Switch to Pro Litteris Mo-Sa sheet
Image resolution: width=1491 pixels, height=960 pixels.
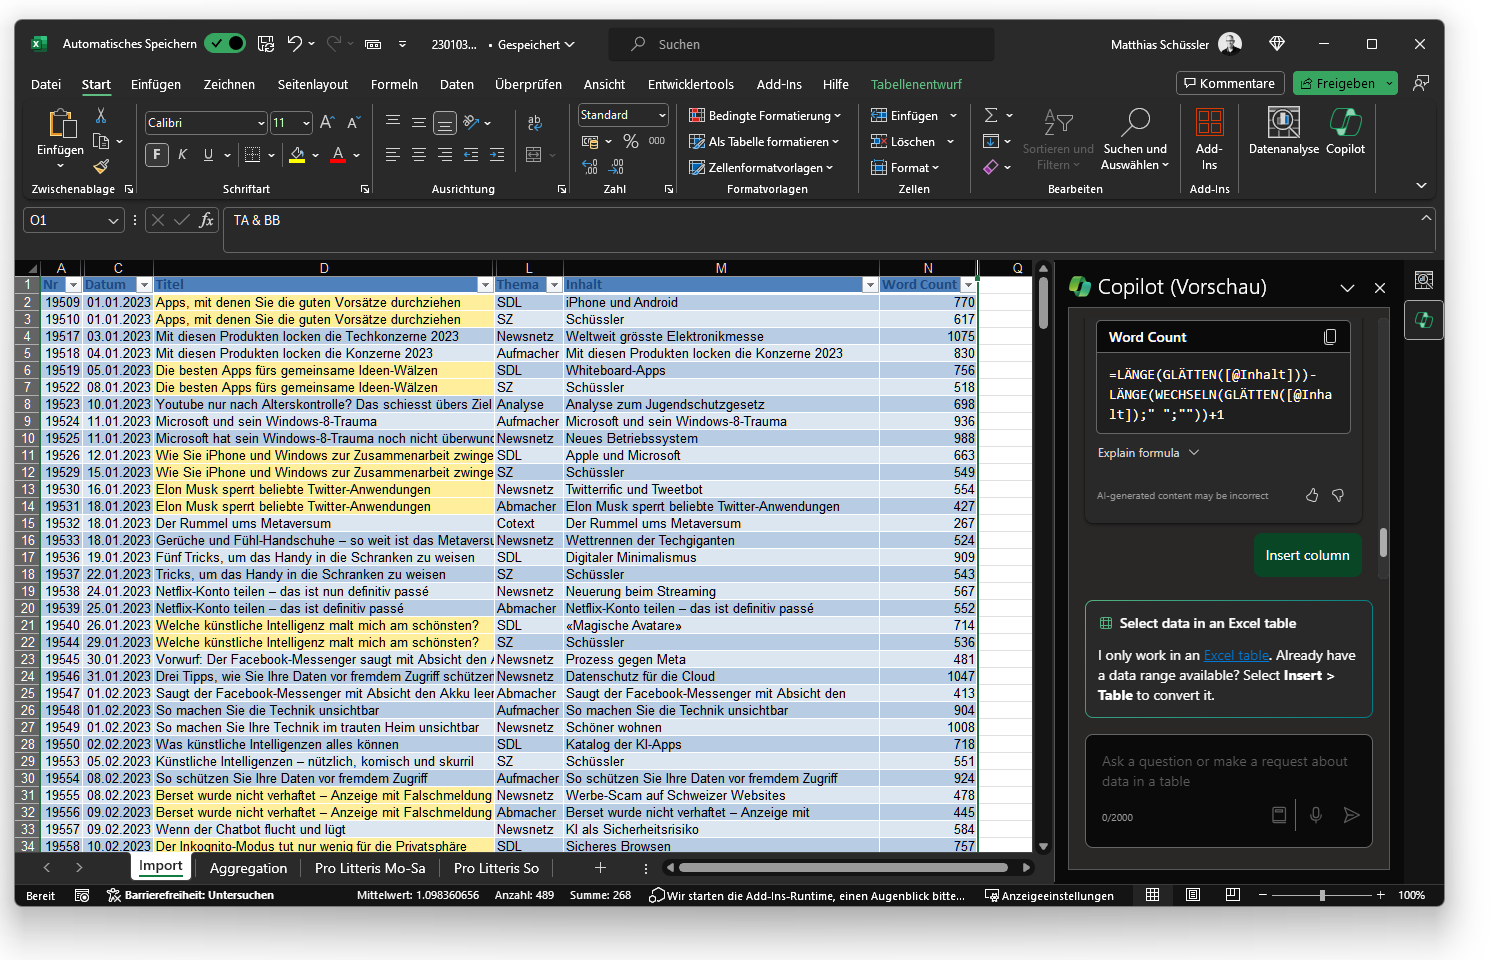[370, 868]
